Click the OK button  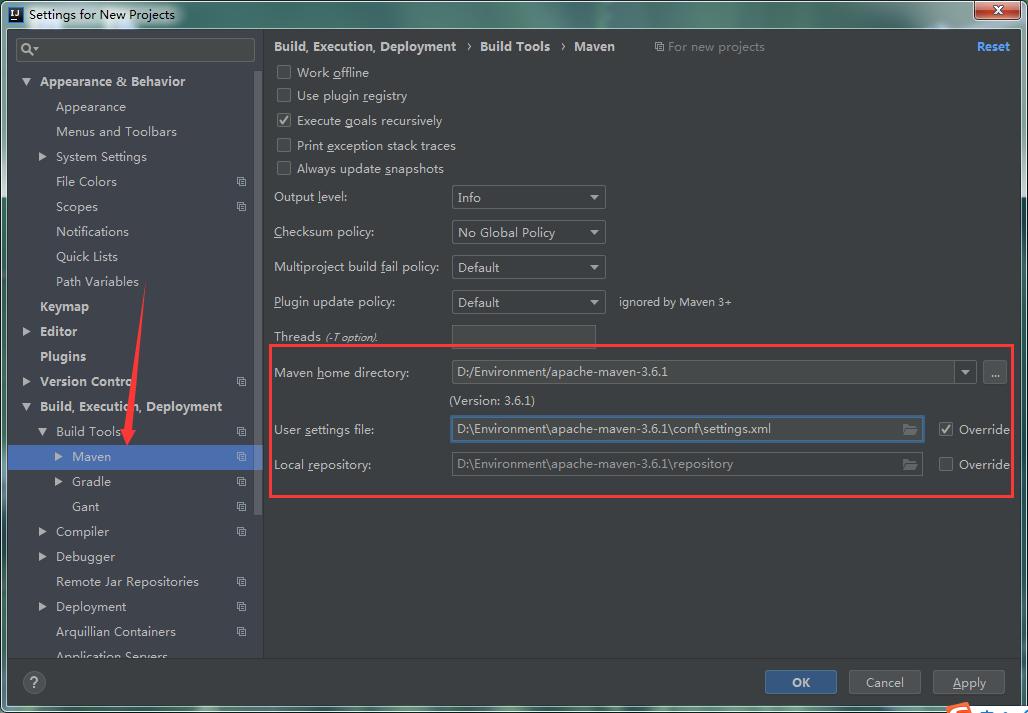(x=801, y=682)
